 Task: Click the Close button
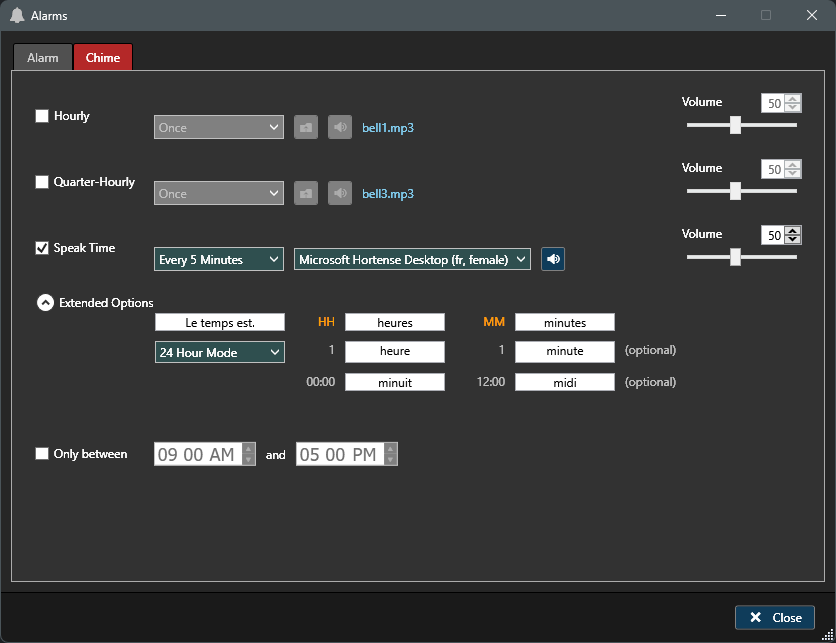[775, 617]
